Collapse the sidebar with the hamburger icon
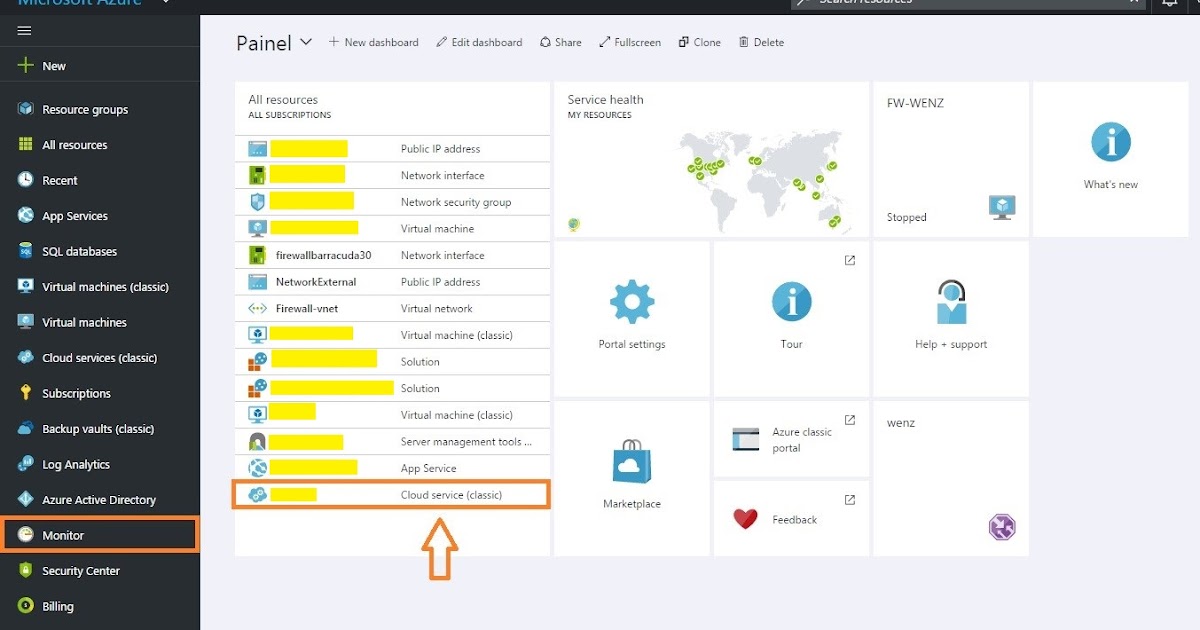 click(24, 29)
